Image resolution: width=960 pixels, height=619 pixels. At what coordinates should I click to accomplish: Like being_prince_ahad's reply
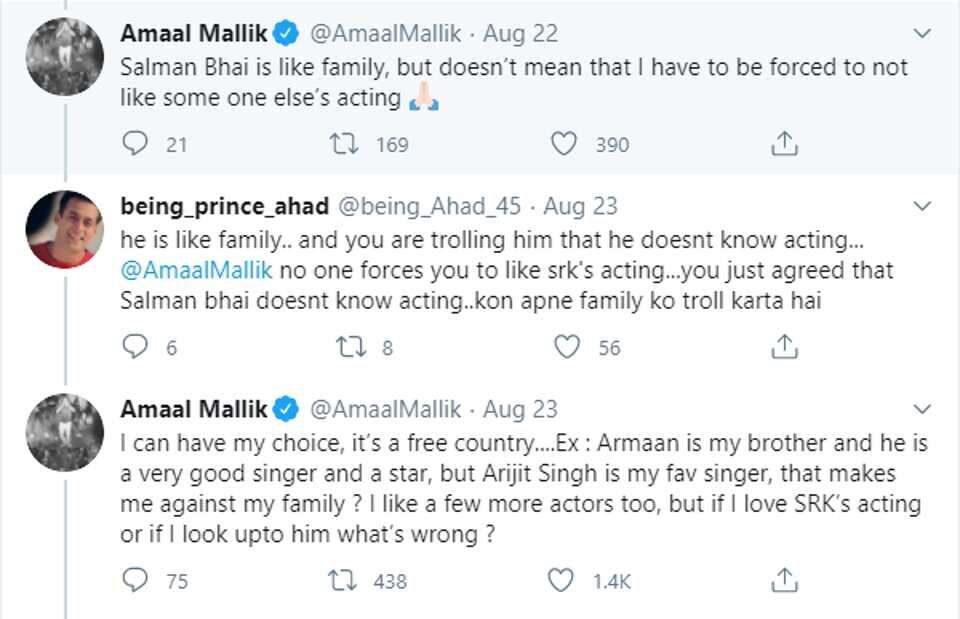pyautogui.click(x=567, y=347)
